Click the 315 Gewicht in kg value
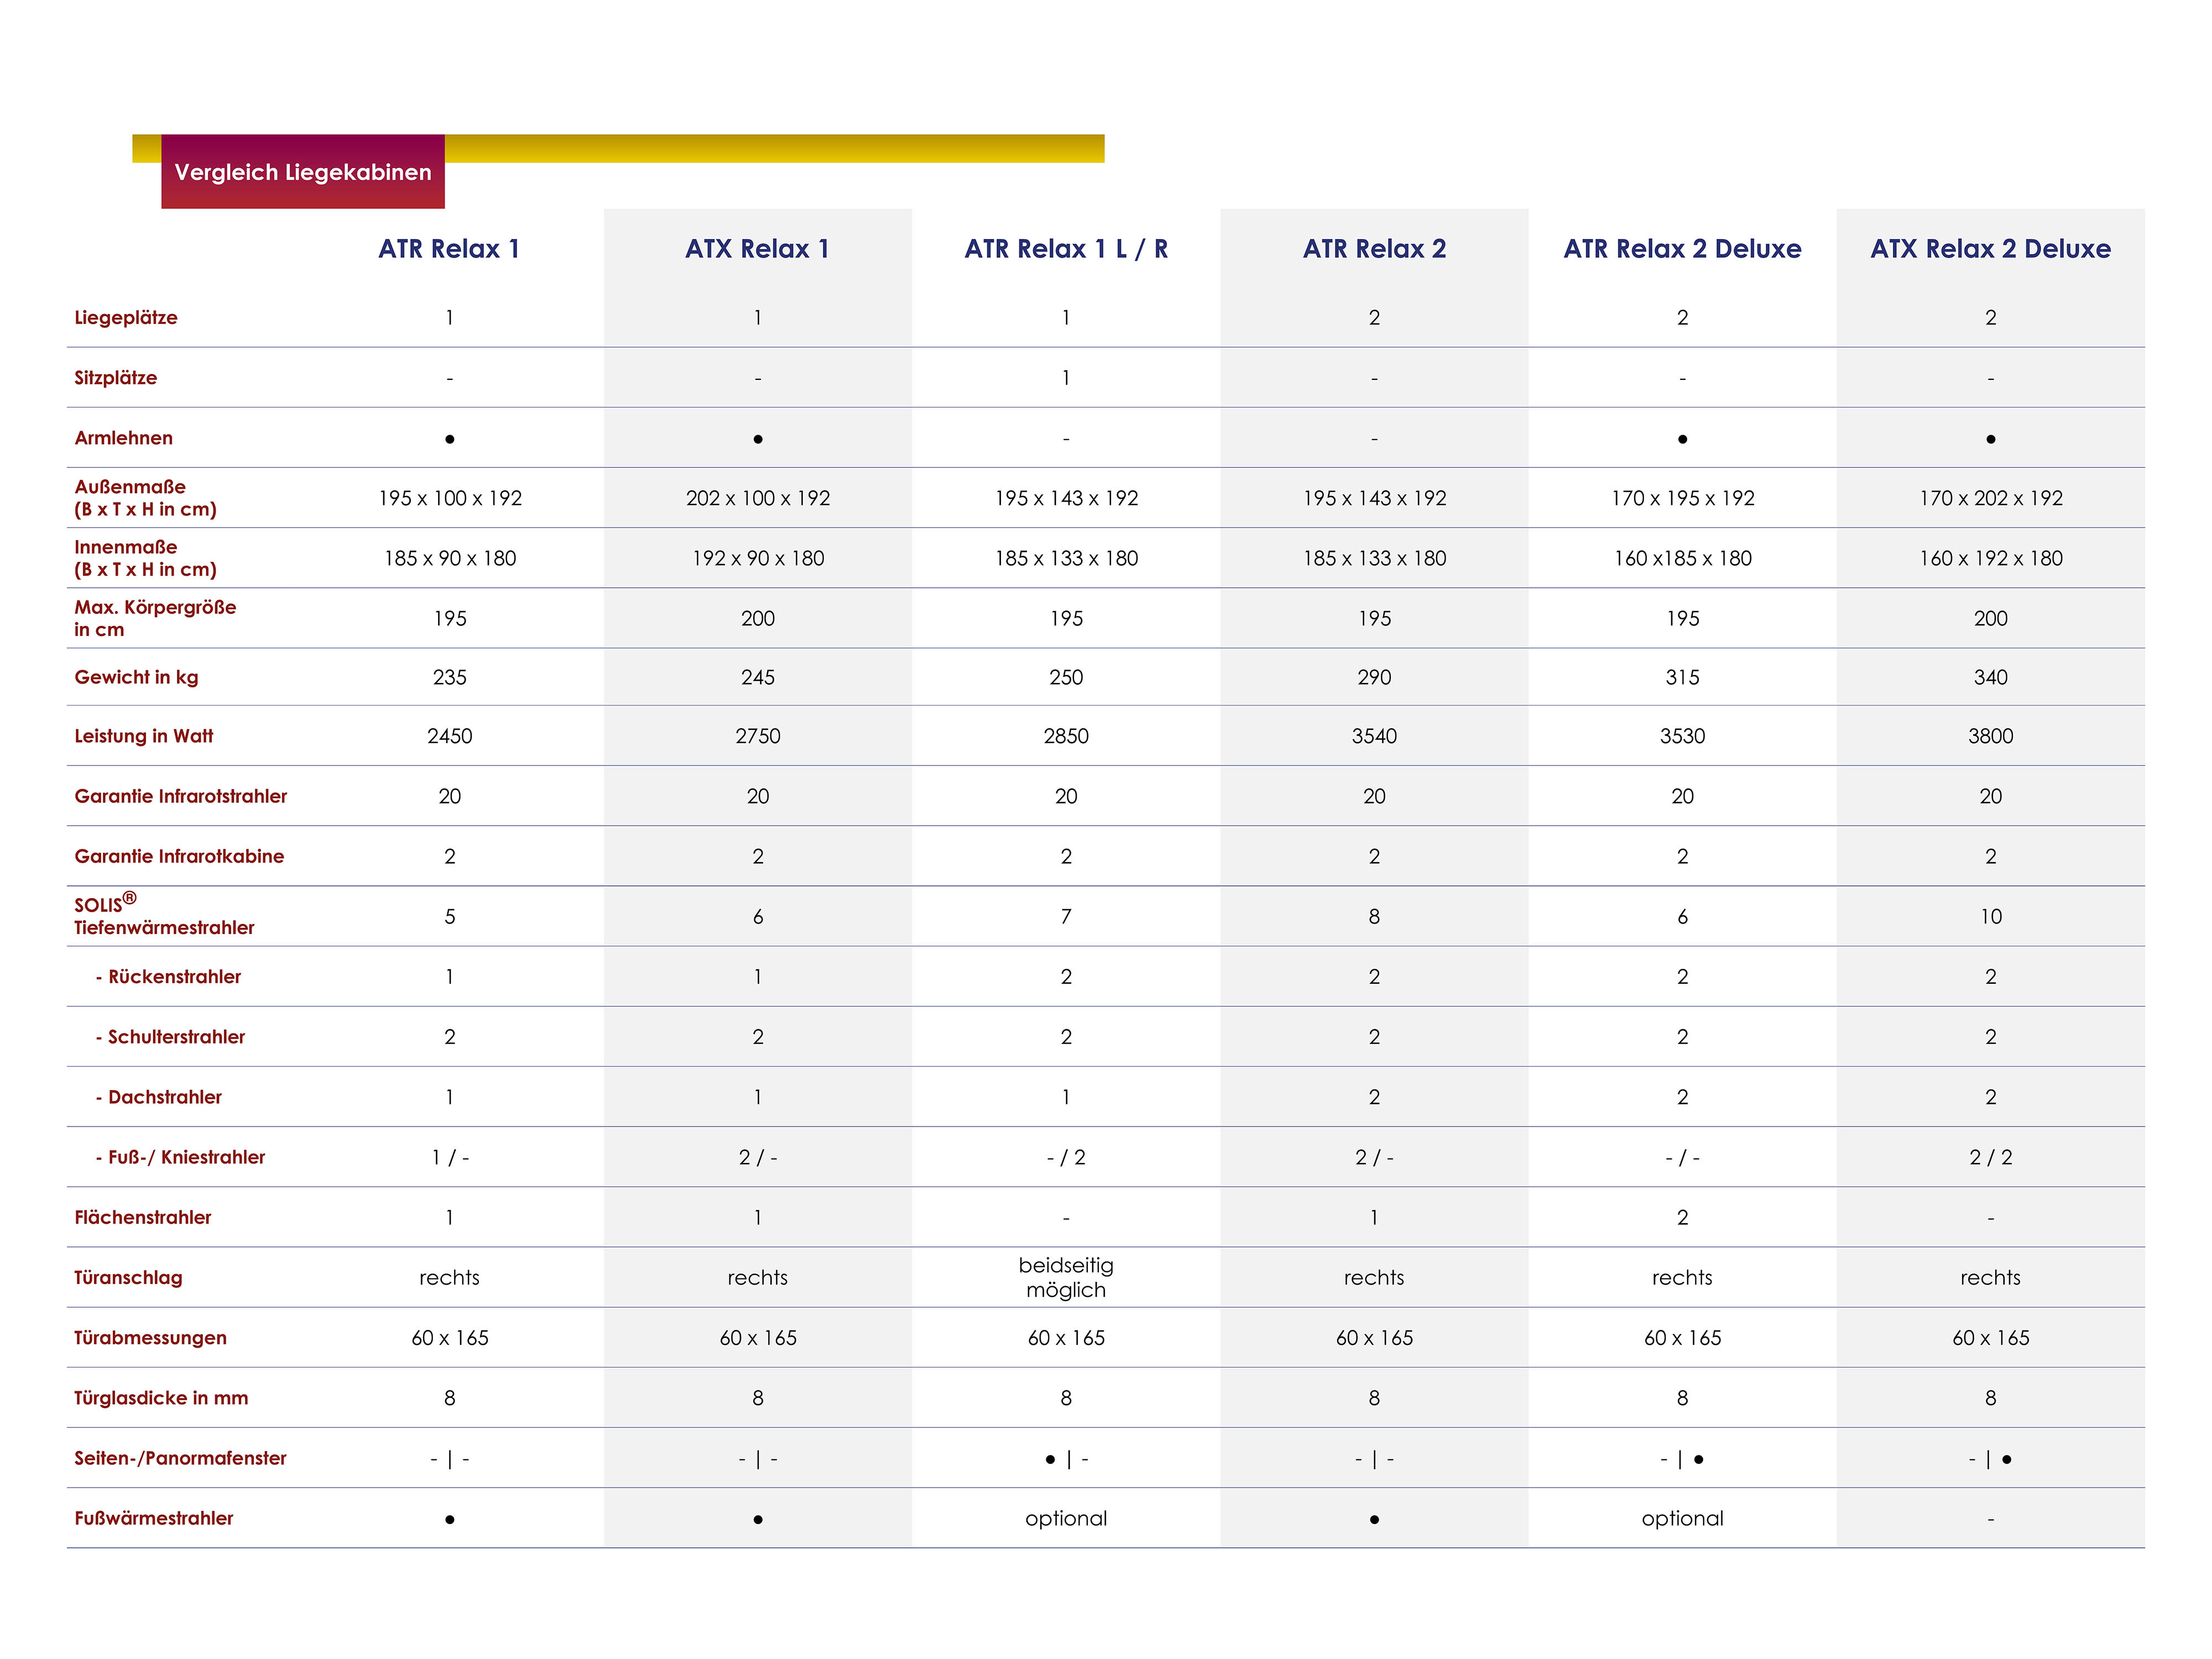Screen dimensions: 2212x1659 [x=1682, y=678]
